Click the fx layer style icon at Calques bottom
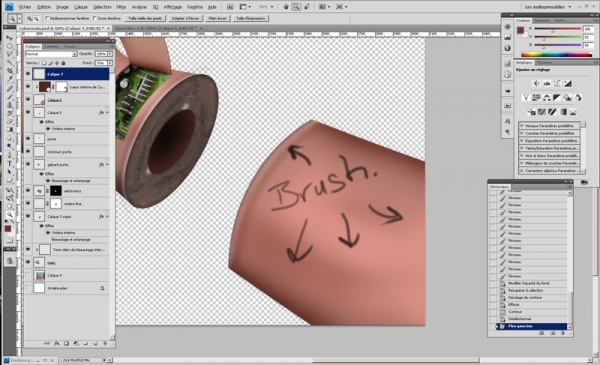Viewport: 600px width, 365px height. coord(57,344)
